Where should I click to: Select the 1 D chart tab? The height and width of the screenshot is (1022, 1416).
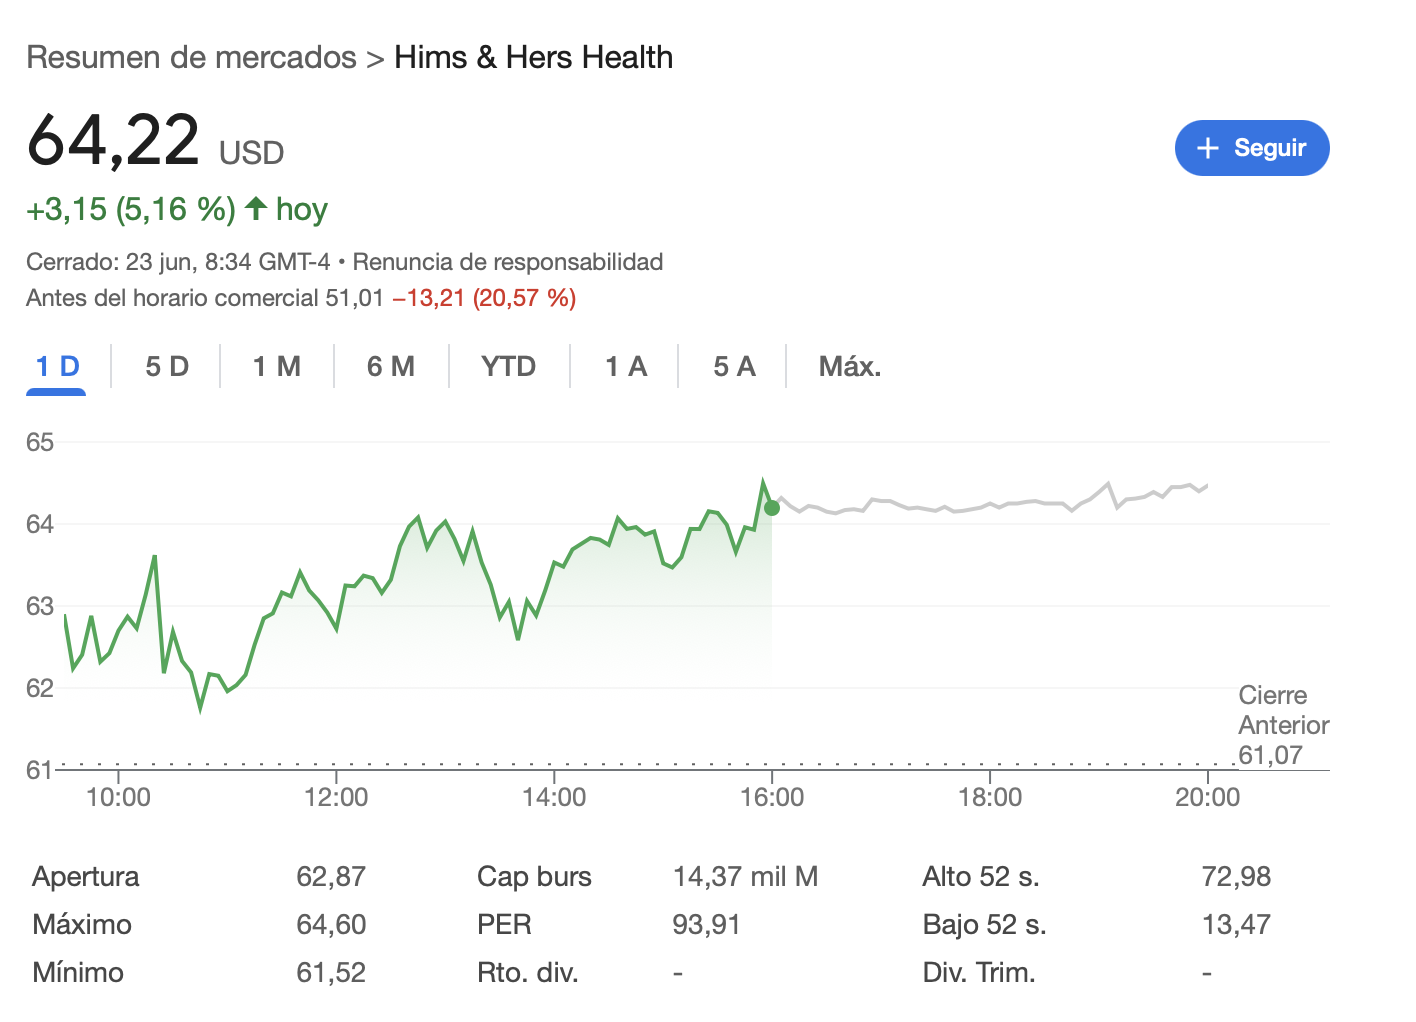pos(57,367)
